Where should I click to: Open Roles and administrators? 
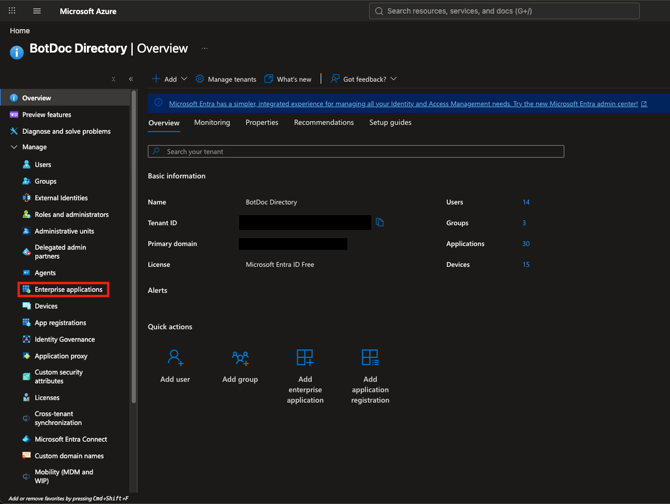(71, 214)
